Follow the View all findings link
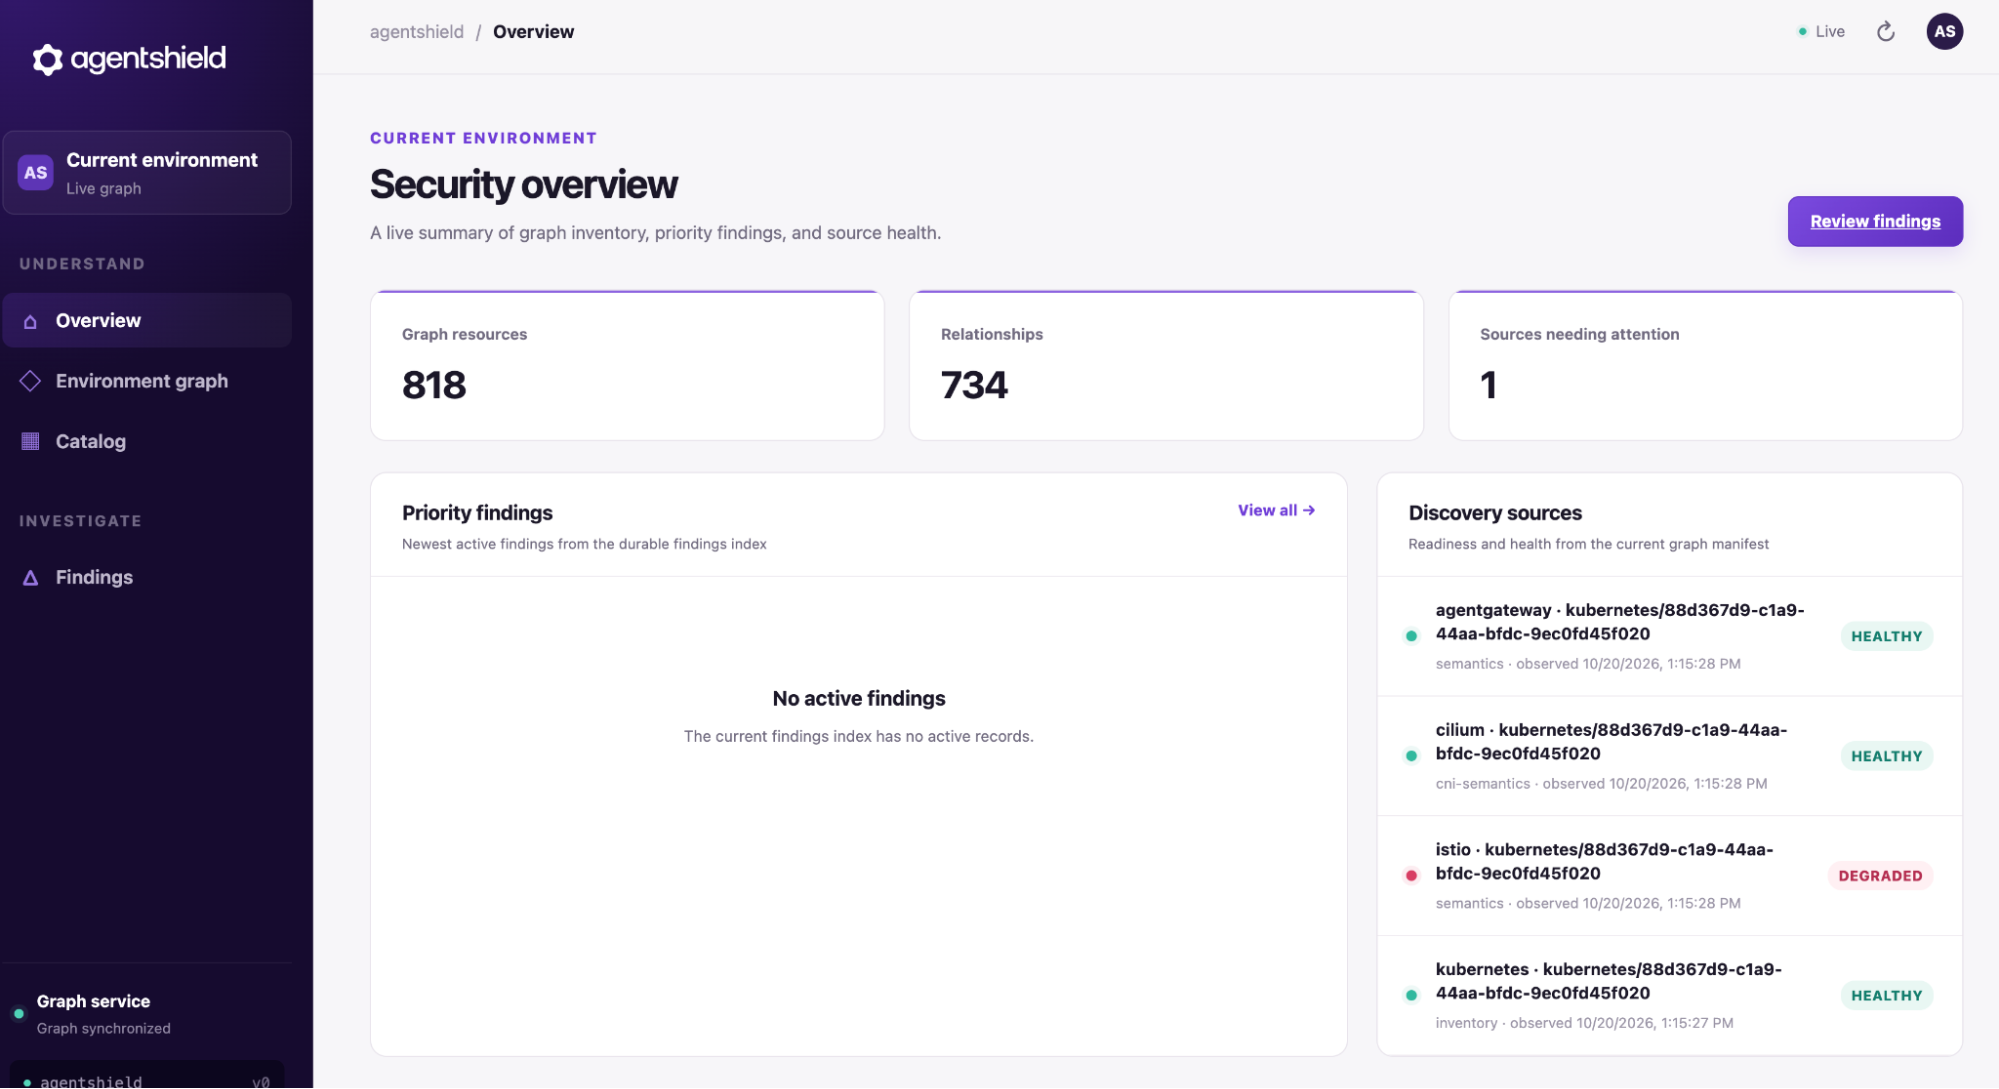Viewport: 1999px width, 1089px height. click(x=1276, y=510)
